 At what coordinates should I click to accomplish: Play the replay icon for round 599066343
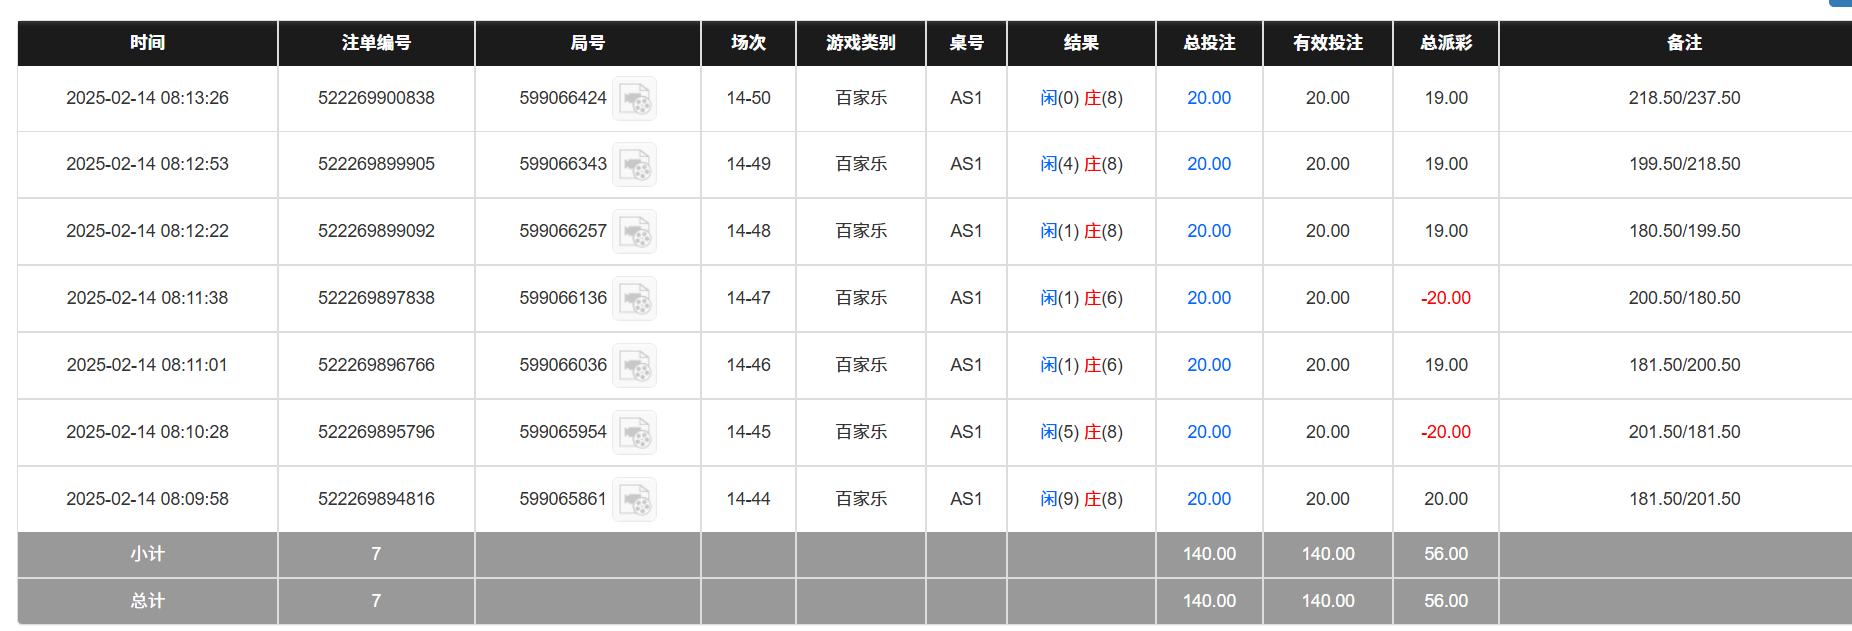636,164
